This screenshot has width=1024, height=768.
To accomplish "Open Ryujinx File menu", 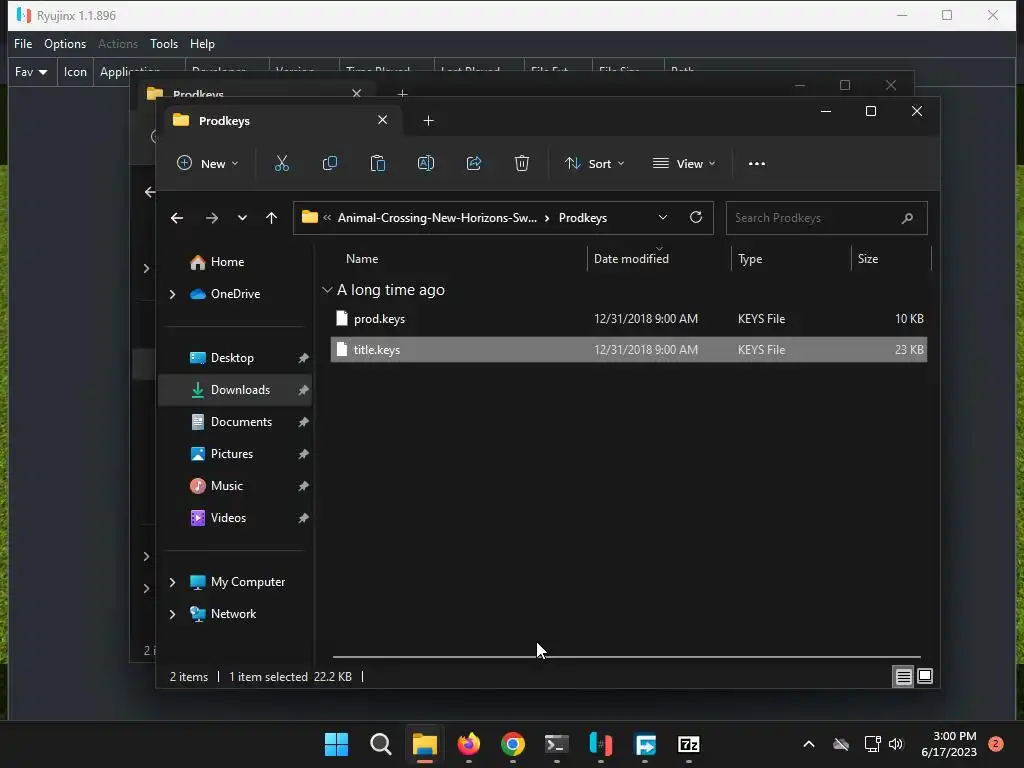I will pyautogui.click(x=23, y=44).
